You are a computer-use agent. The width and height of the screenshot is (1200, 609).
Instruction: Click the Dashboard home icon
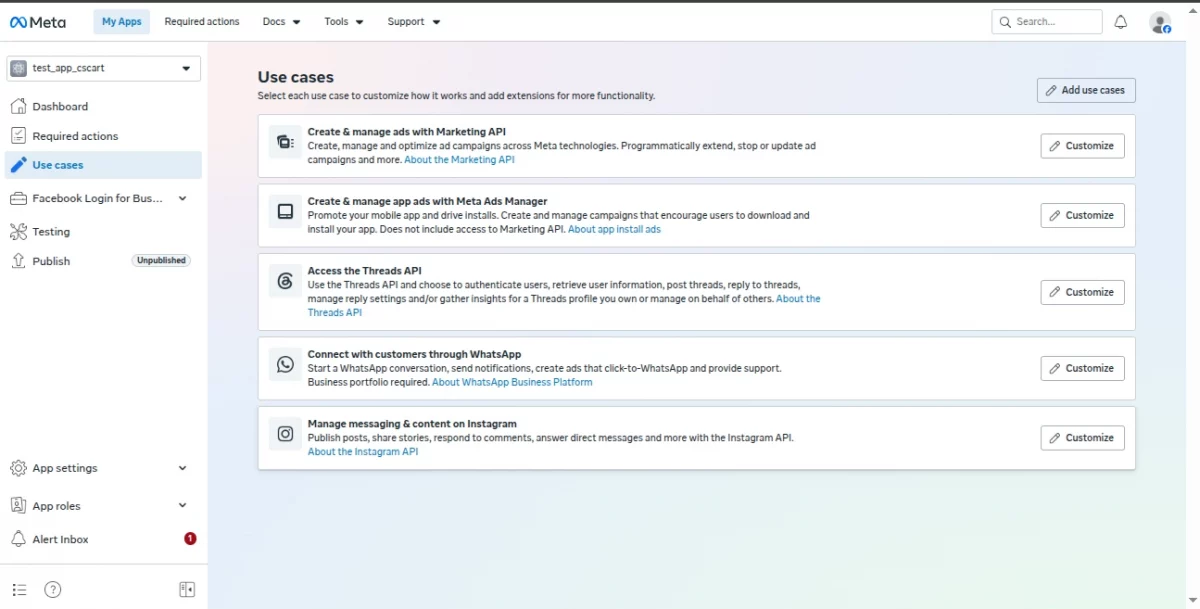(x=18, y=106)
